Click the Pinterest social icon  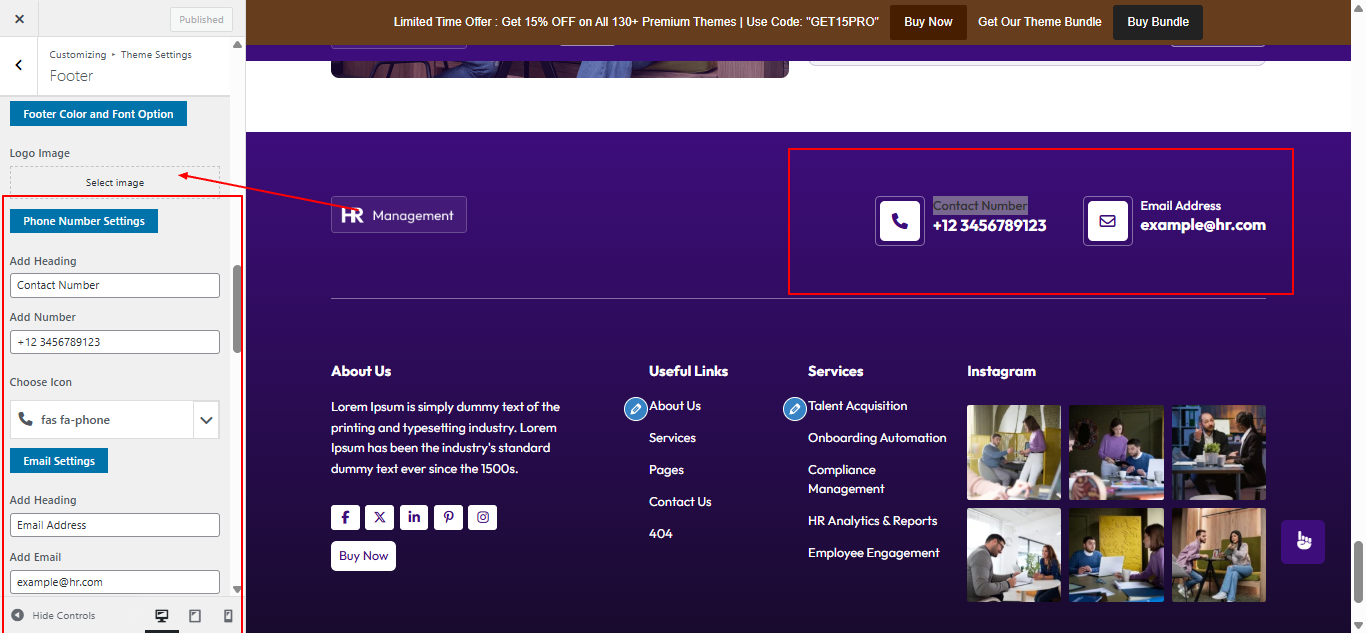click(x=448, y=517)
